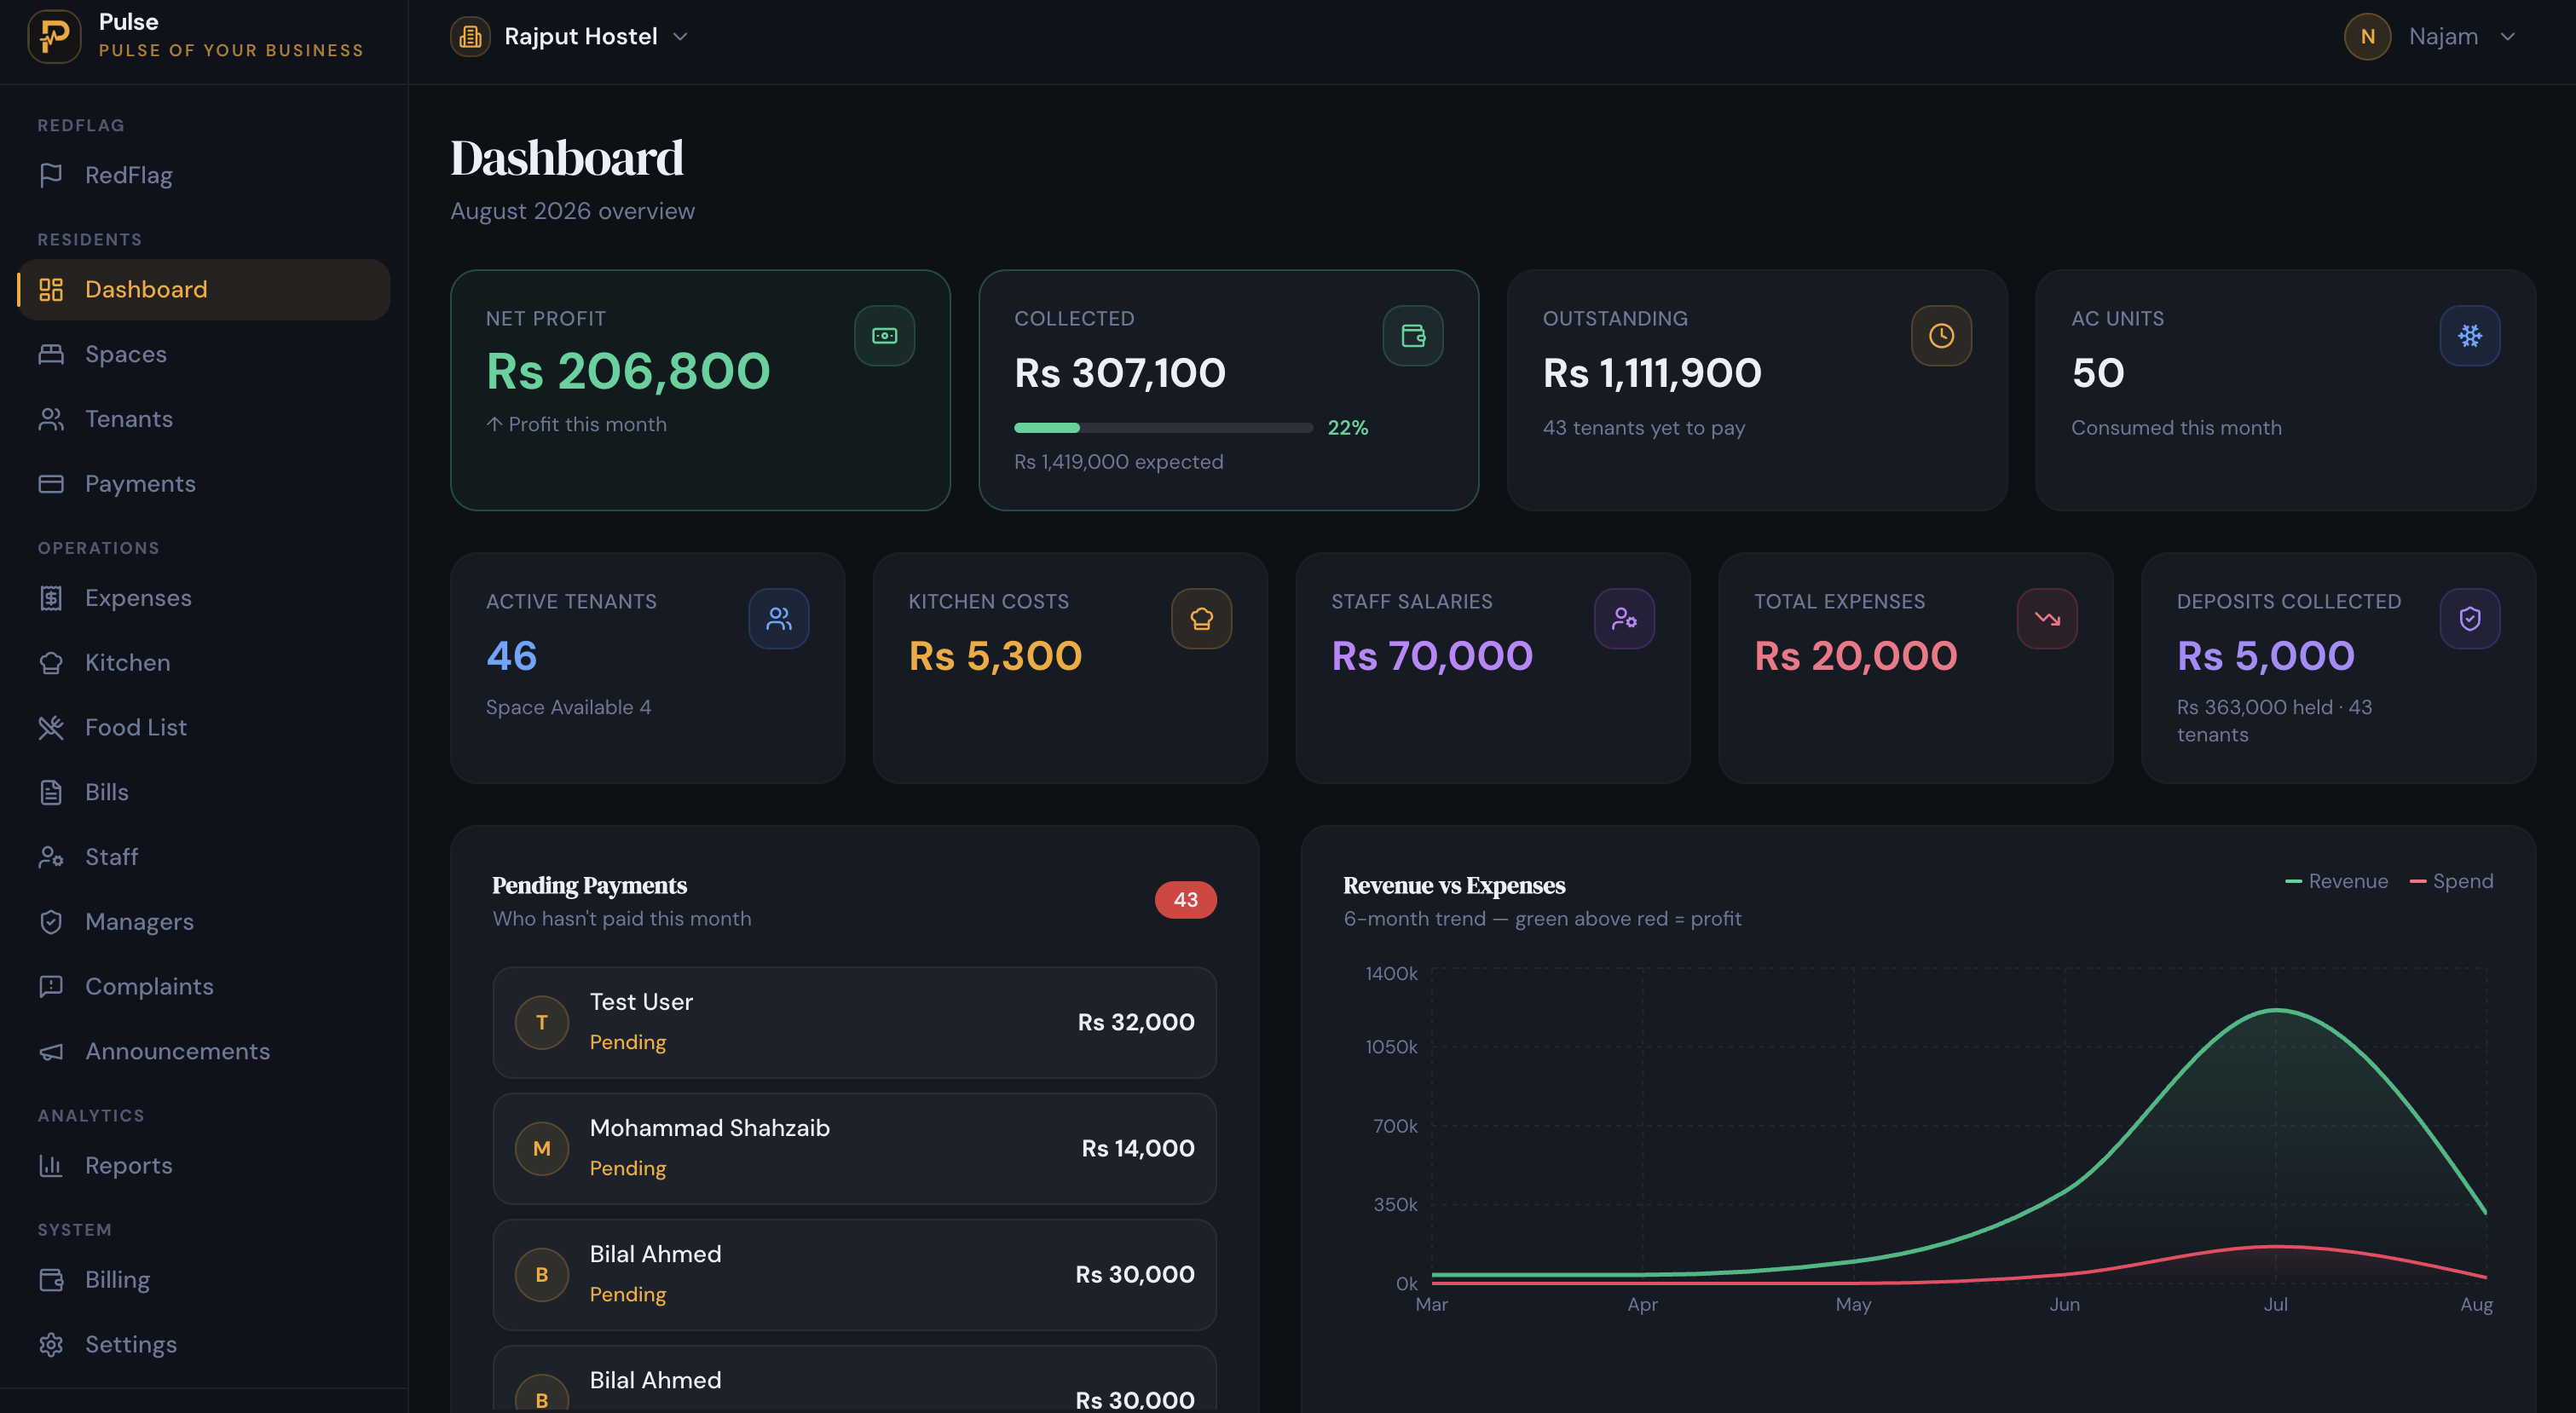Select Mohammad Shahzaib pending payment entry
This screenshot has height=1413, width=2576.
click(x=854, y=1148)
